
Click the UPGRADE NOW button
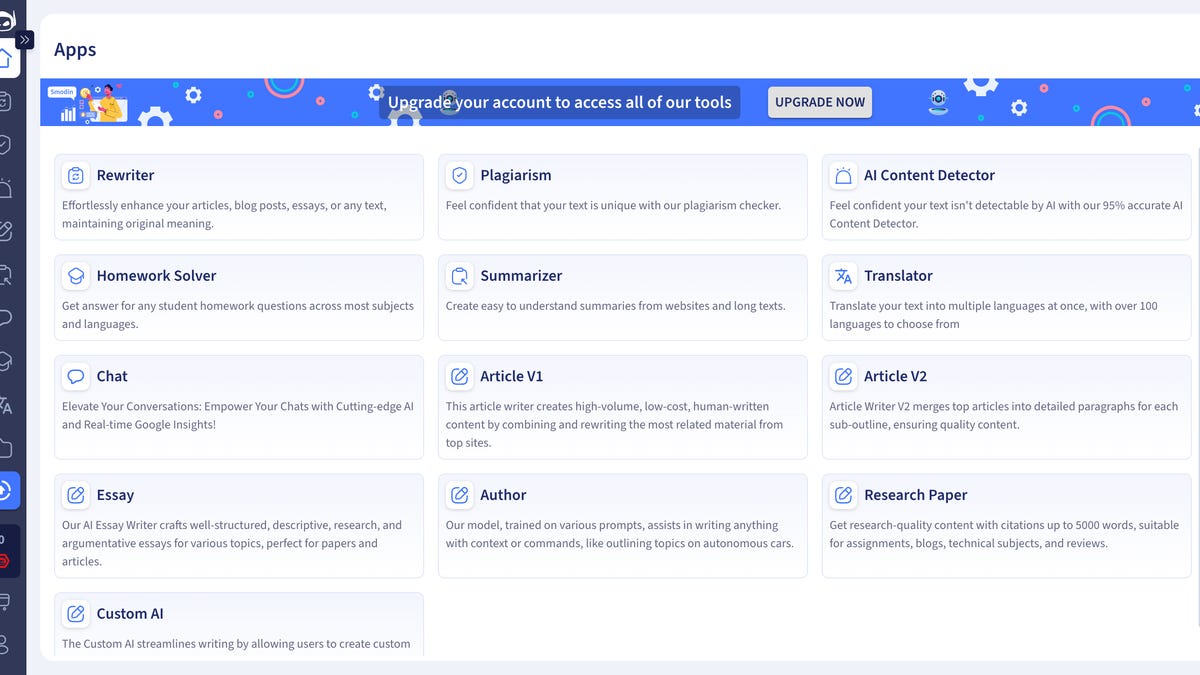point(819,101)
